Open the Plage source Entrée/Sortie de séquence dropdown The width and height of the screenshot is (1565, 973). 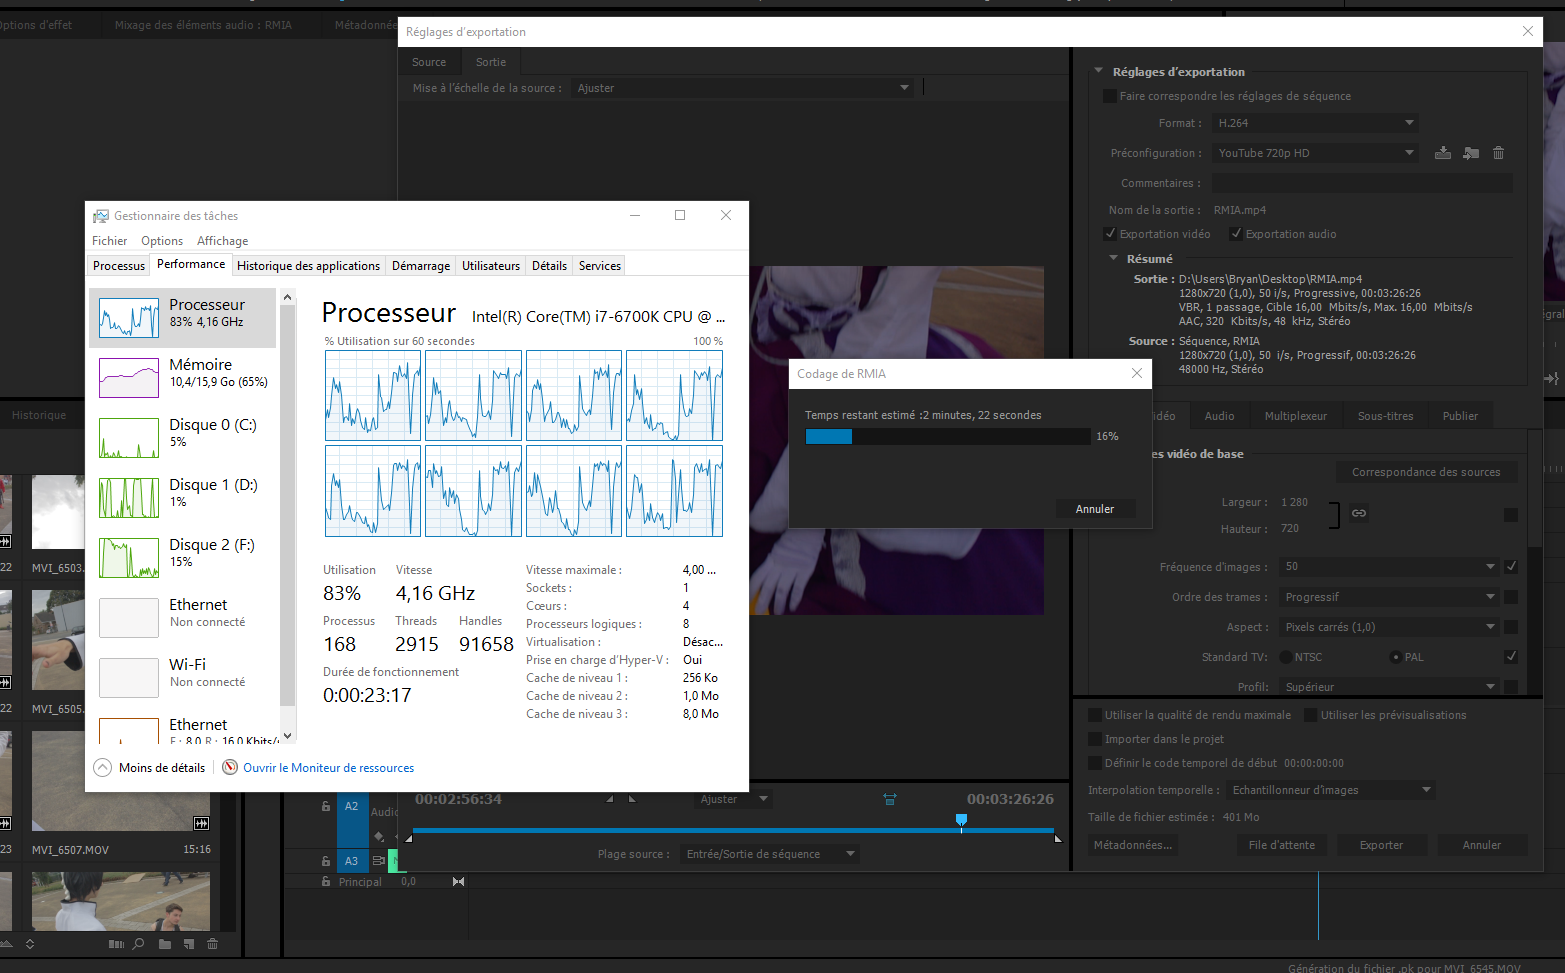[x=770, y=854]
